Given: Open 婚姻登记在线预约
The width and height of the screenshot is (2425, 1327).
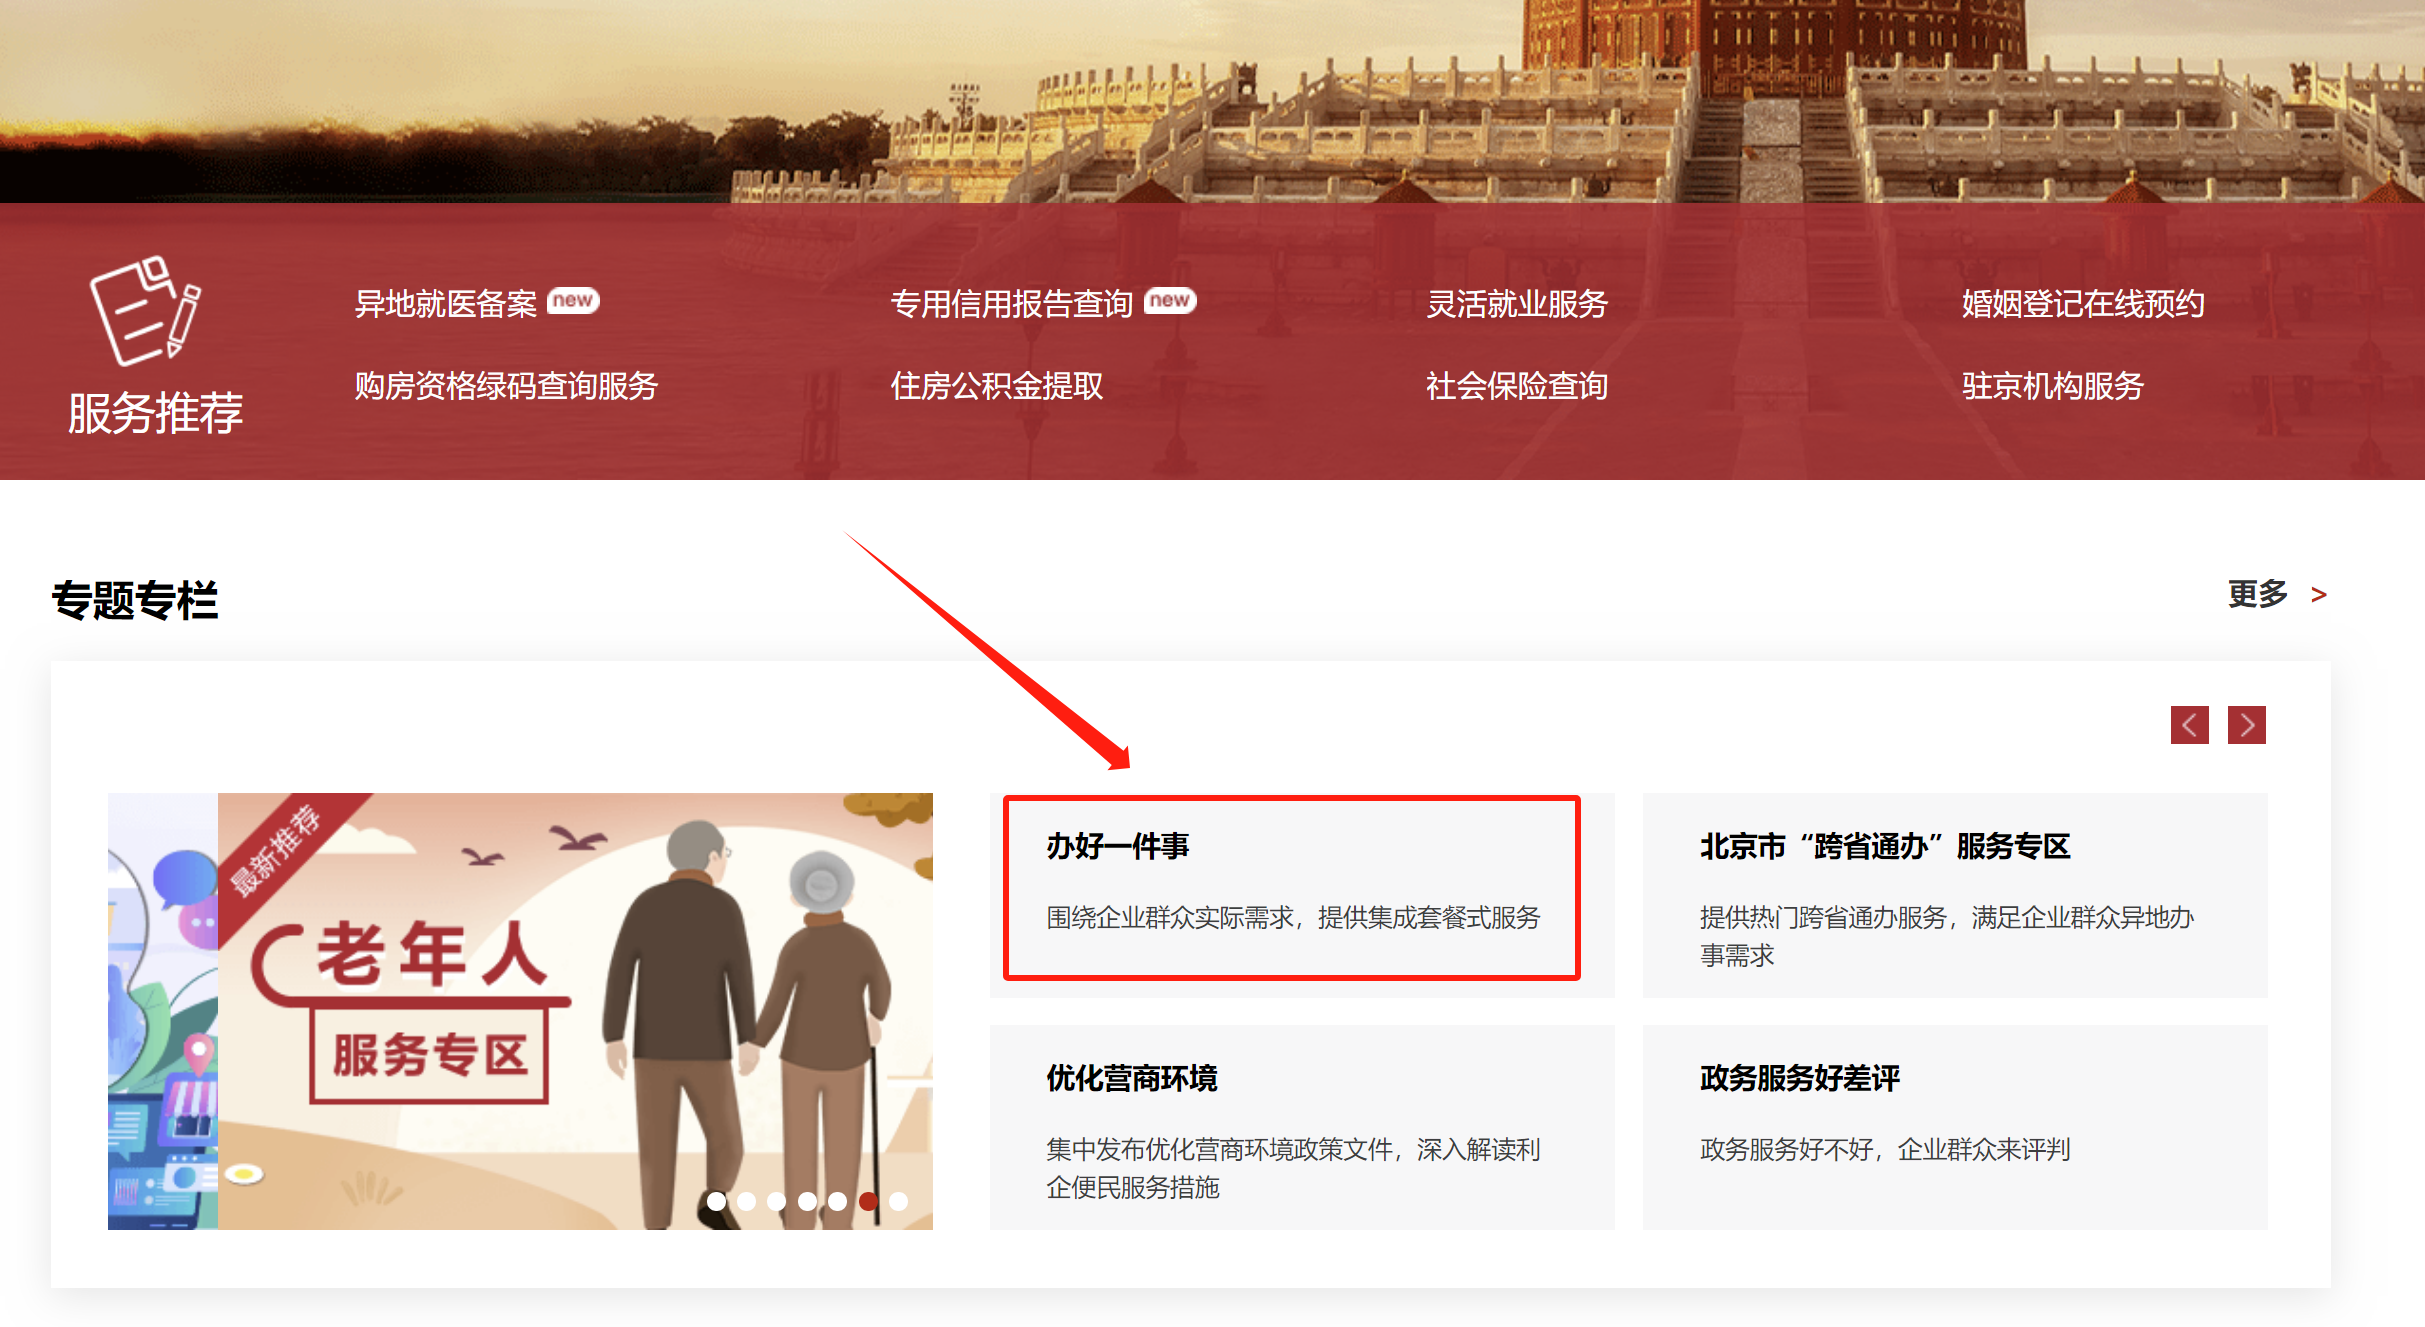Looking at the screenshot, I should pyautogui.click(x=2082, y=304).
